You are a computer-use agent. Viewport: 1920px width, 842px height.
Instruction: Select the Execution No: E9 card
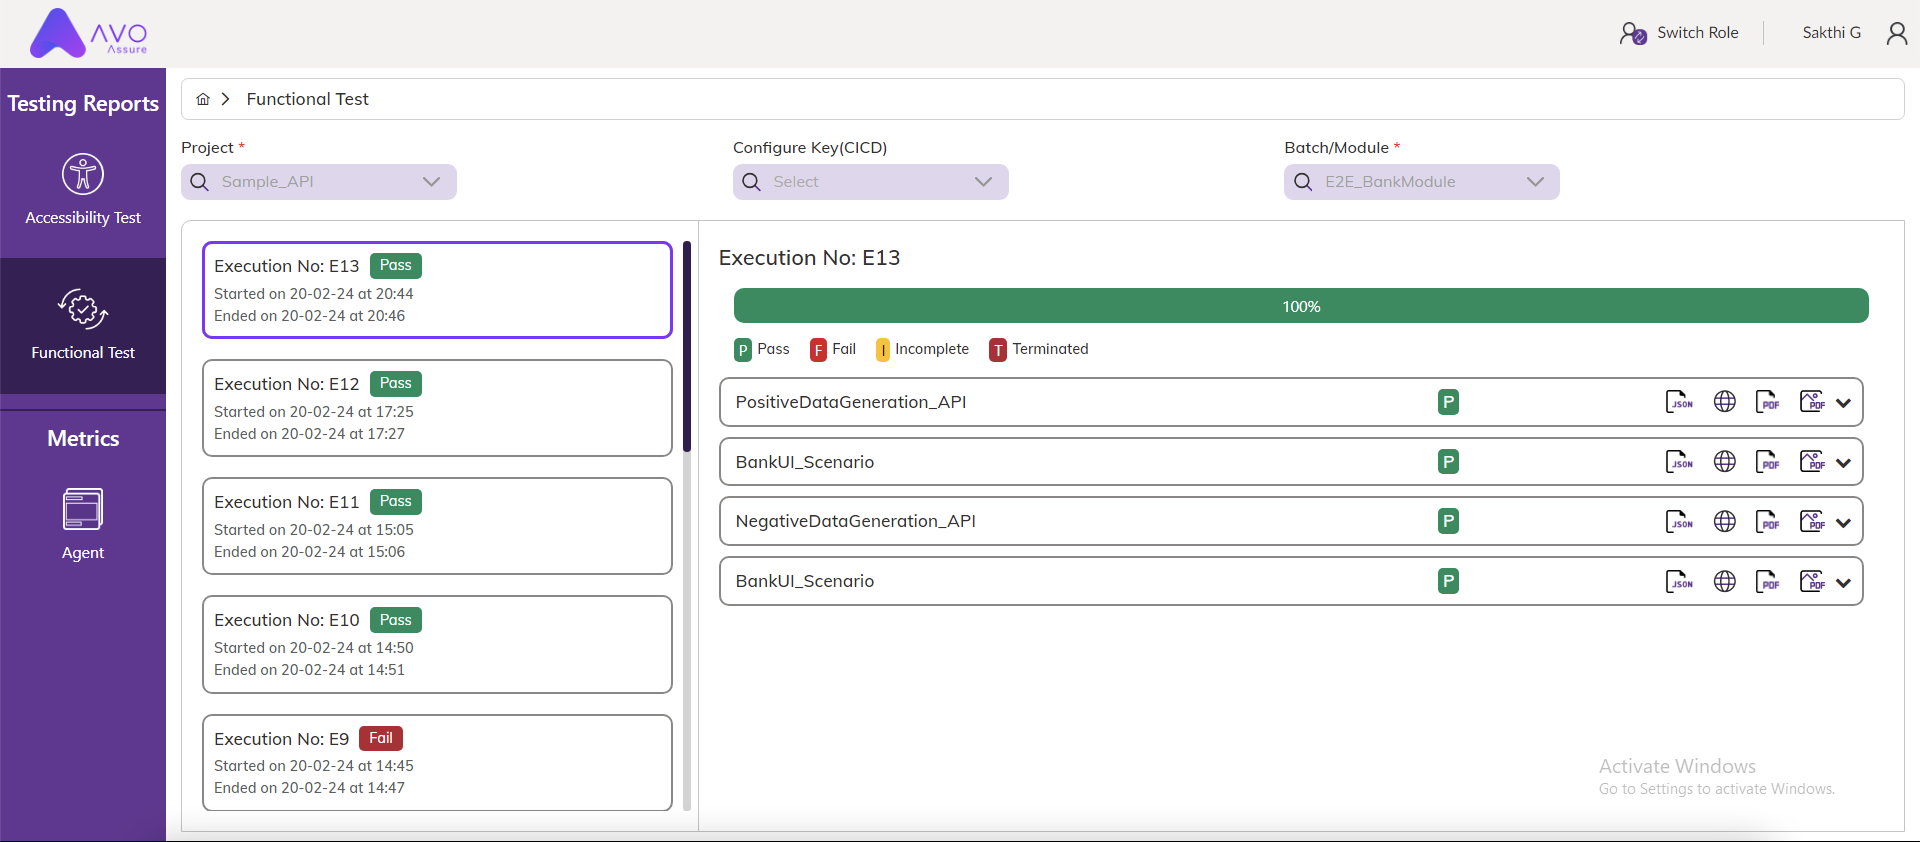(437, 762)
